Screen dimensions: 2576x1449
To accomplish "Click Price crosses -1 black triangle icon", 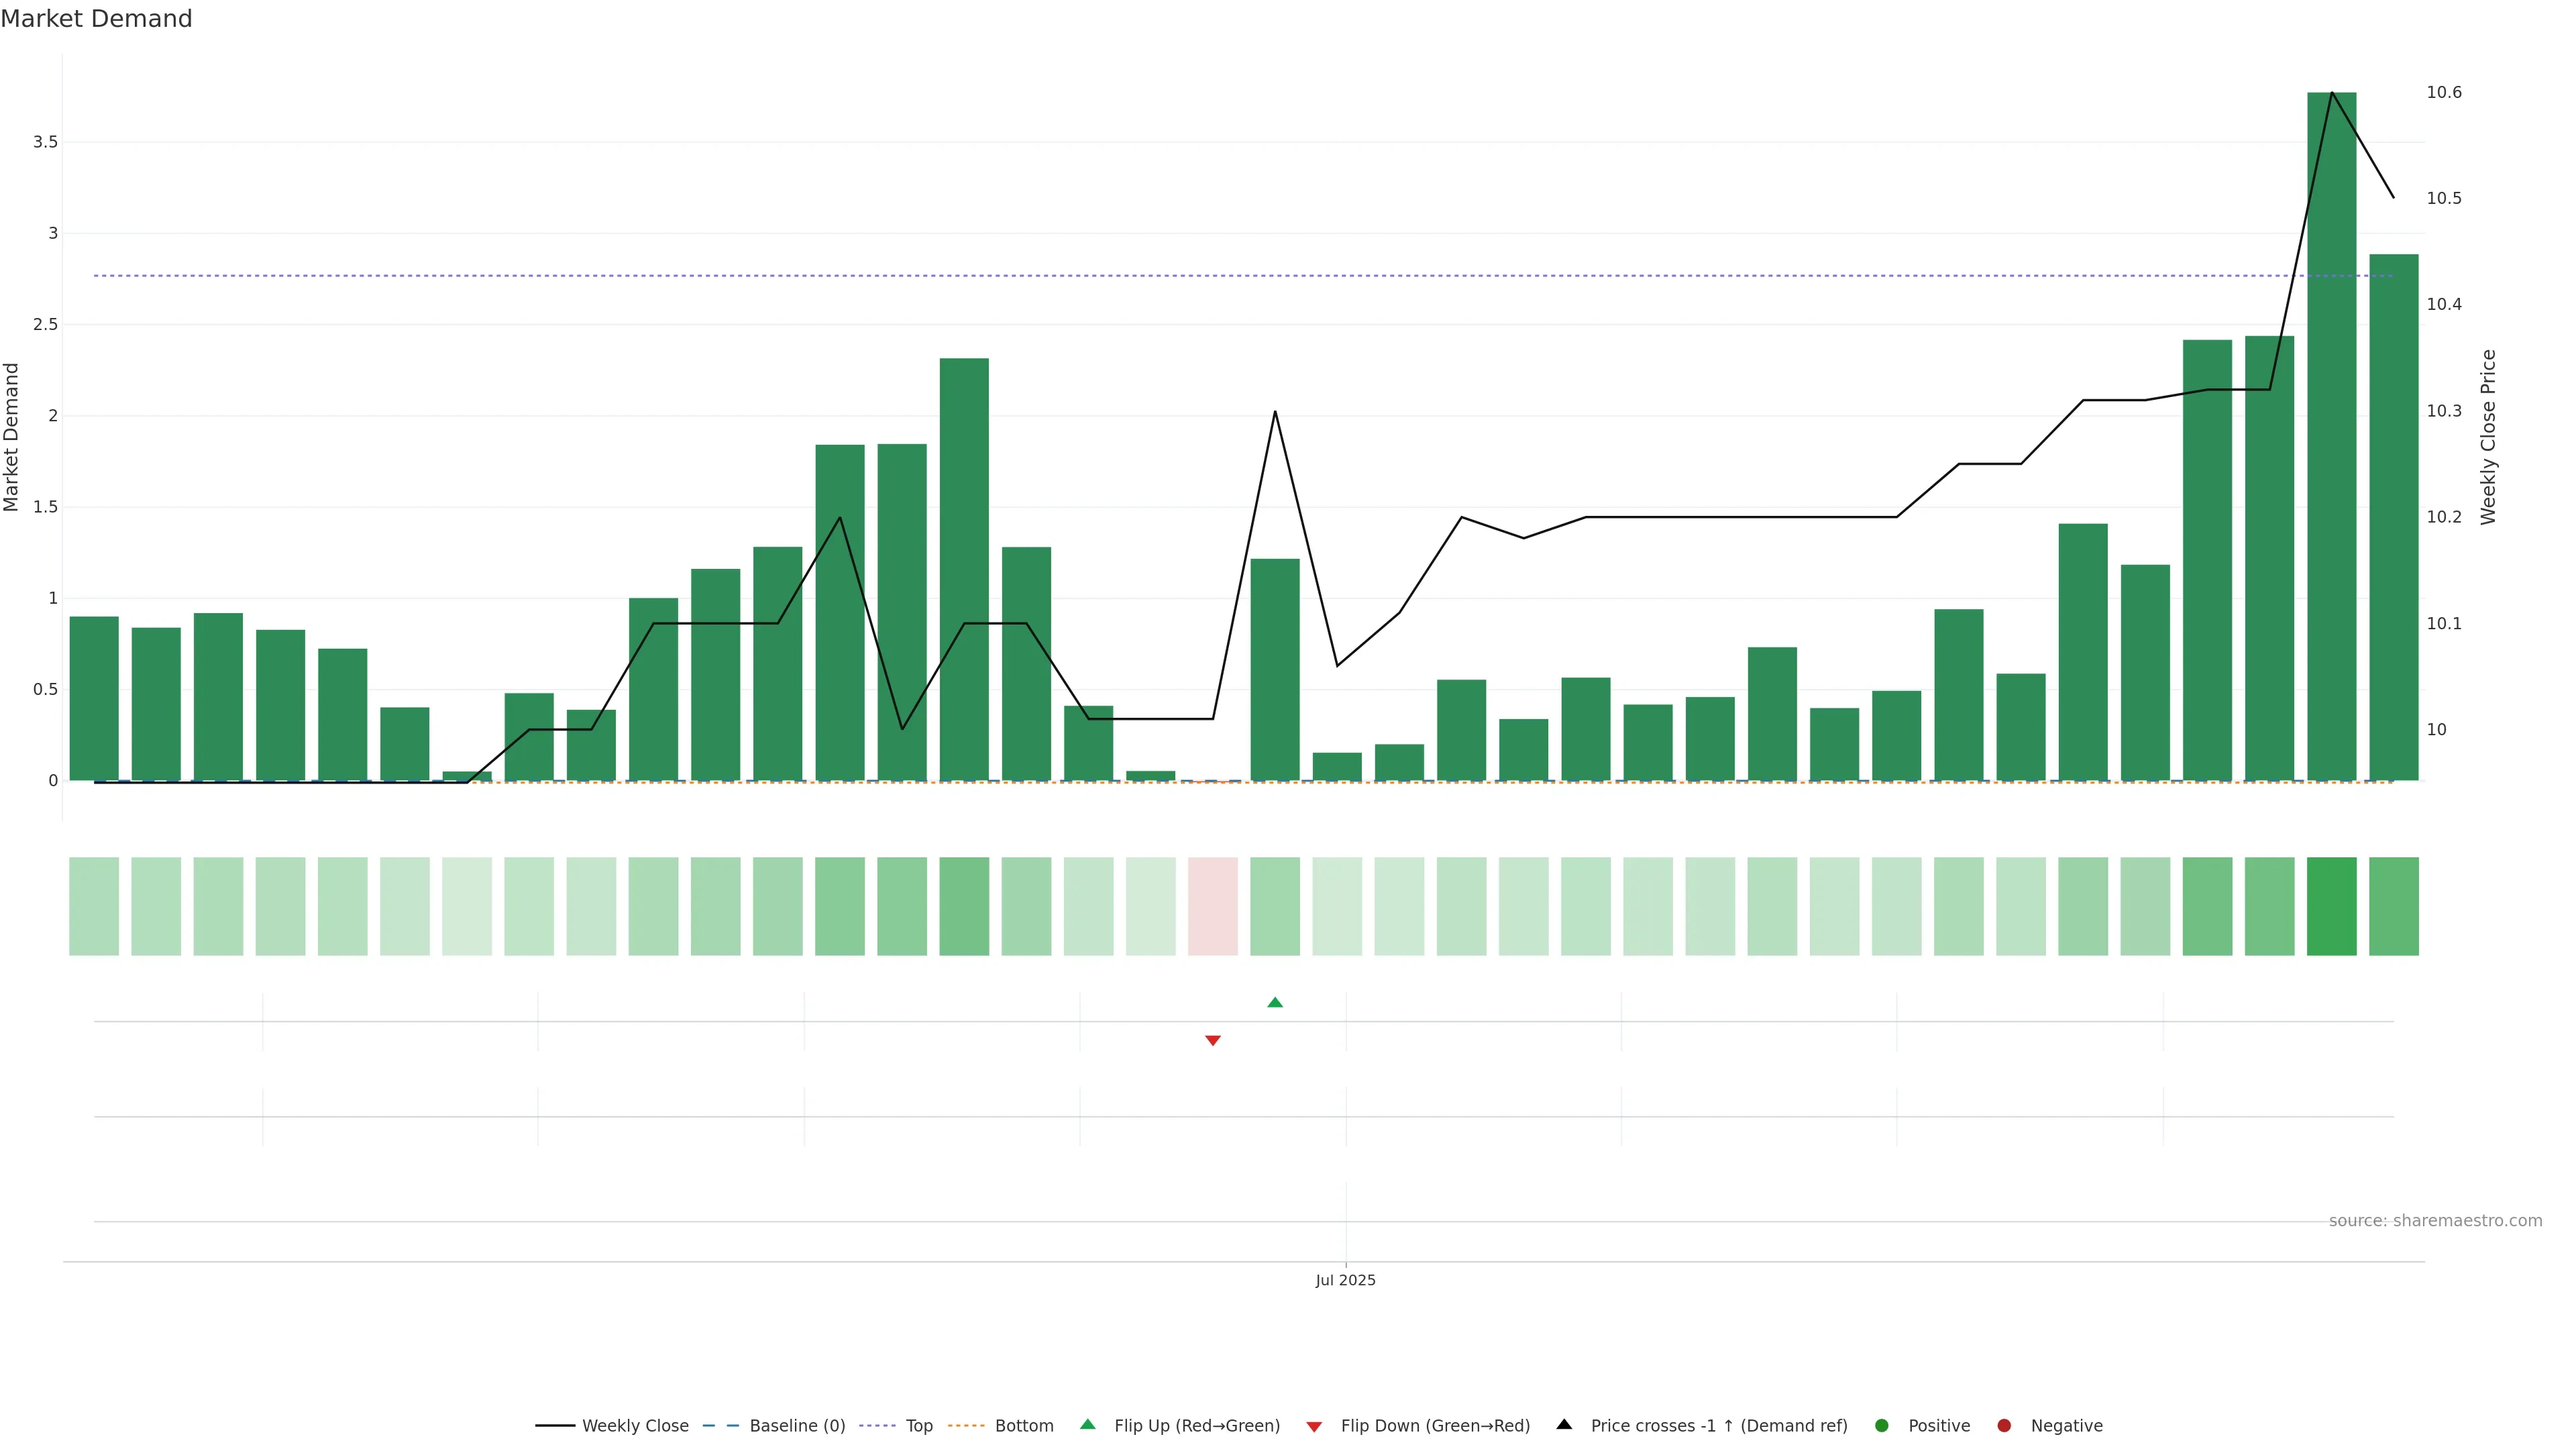I will pos(1564,1425).
